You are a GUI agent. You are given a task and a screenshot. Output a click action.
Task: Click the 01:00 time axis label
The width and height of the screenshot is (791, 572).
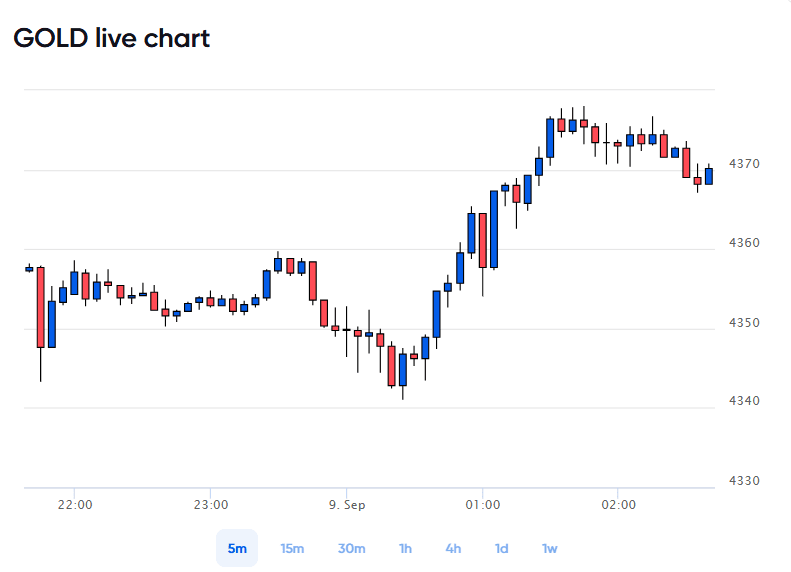pyautogui.click(x=482, y=504)
